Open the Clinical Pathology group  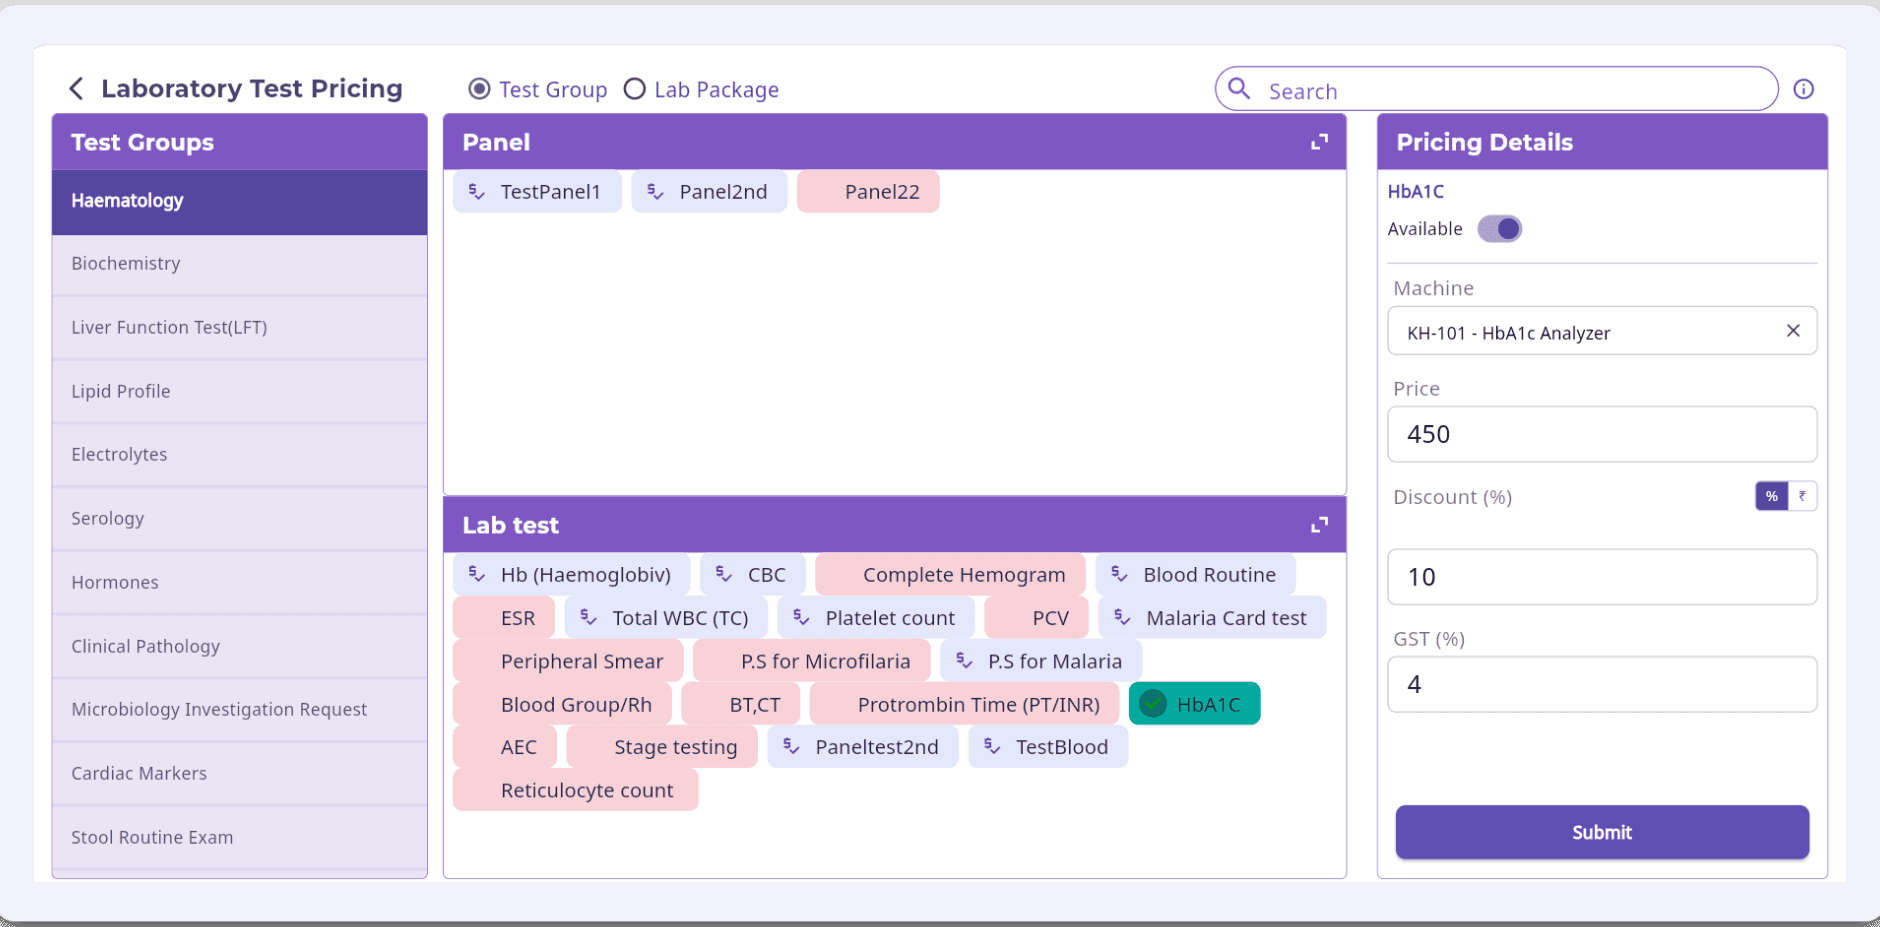tap(240, 647)
